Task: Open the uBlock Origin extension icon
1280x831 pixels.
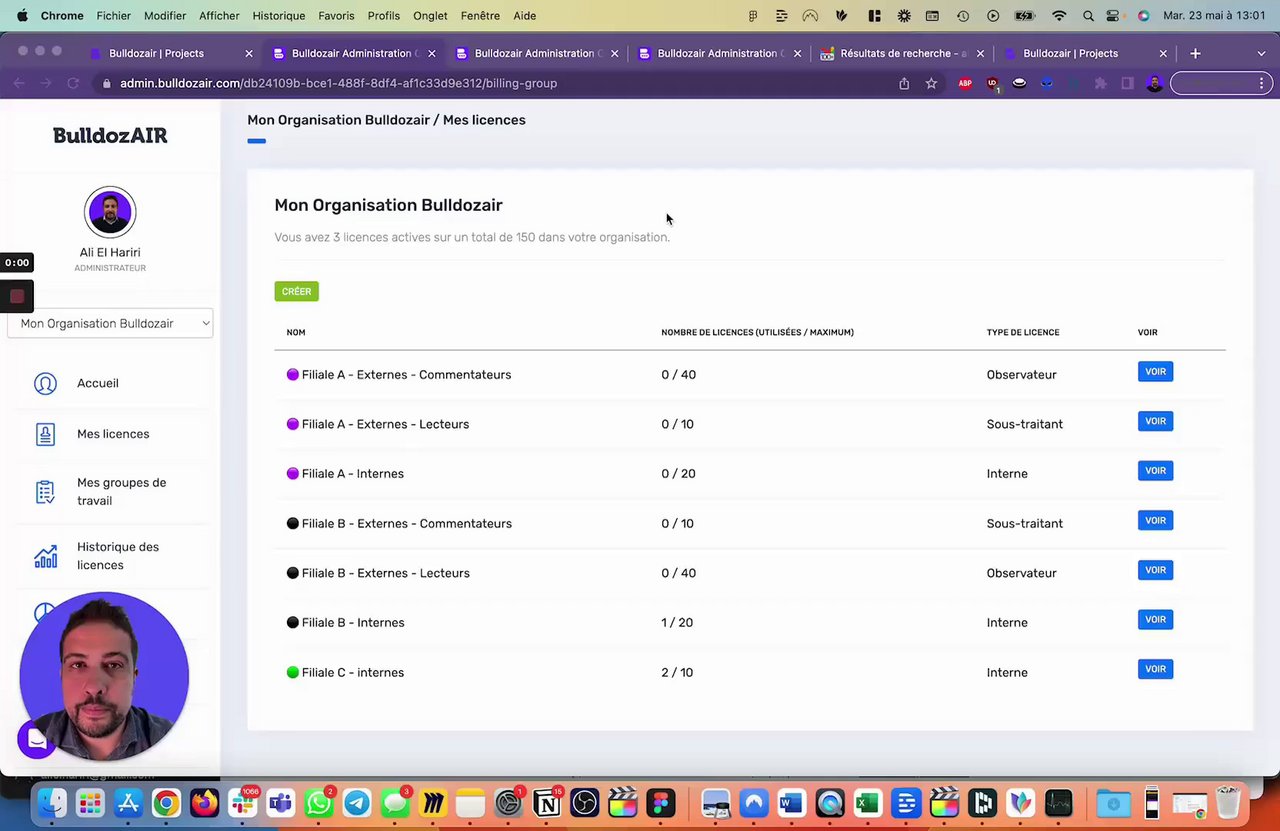Action: click(x=992, y=84)
